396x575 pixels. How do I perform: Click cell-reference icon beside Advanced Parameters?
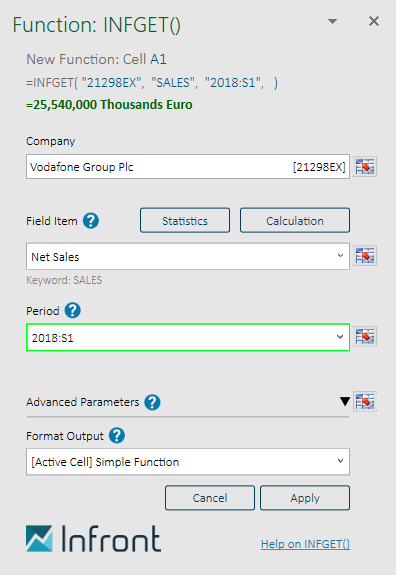(x=365, y=401)
